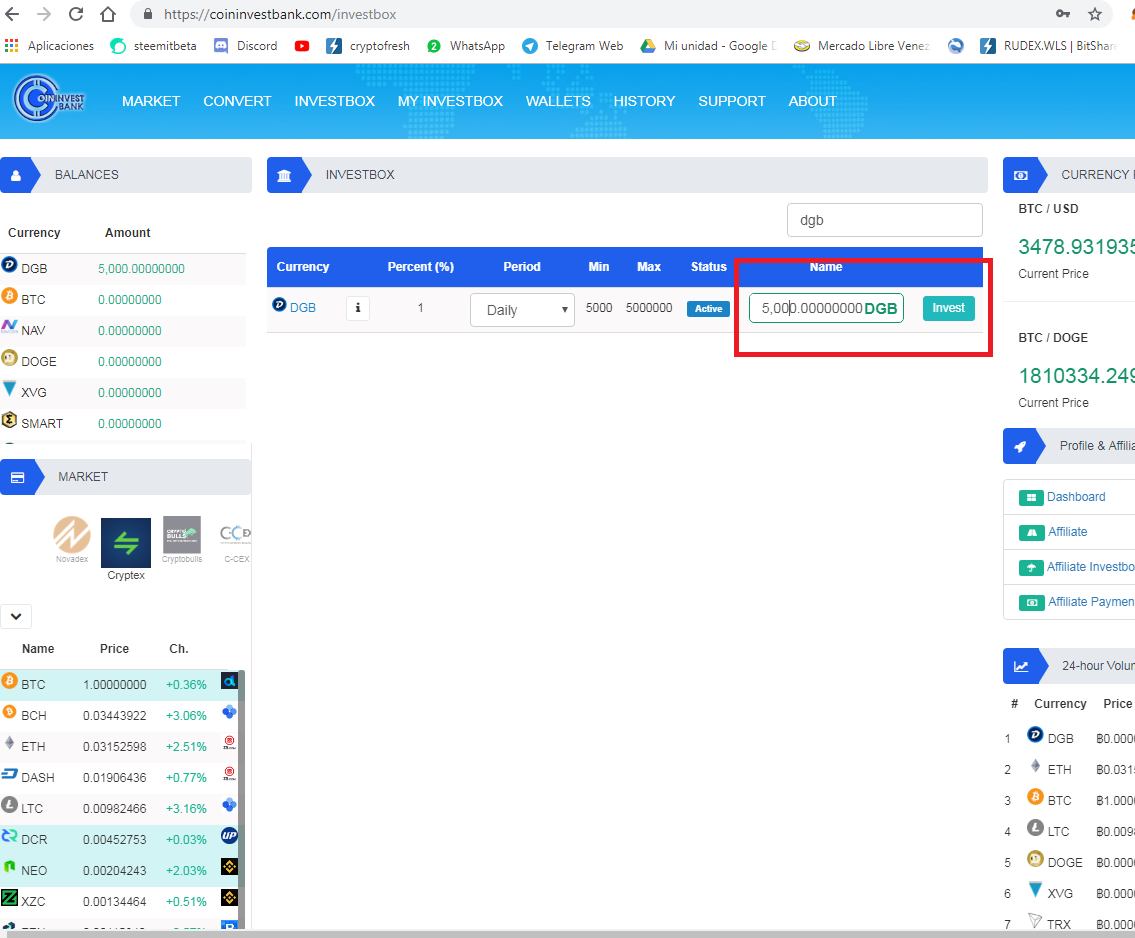Image resolution: width=1135 pixels, height=938 pixels.
Task: Click the Currency panel money icon
Action: [x=1021, y=175]
